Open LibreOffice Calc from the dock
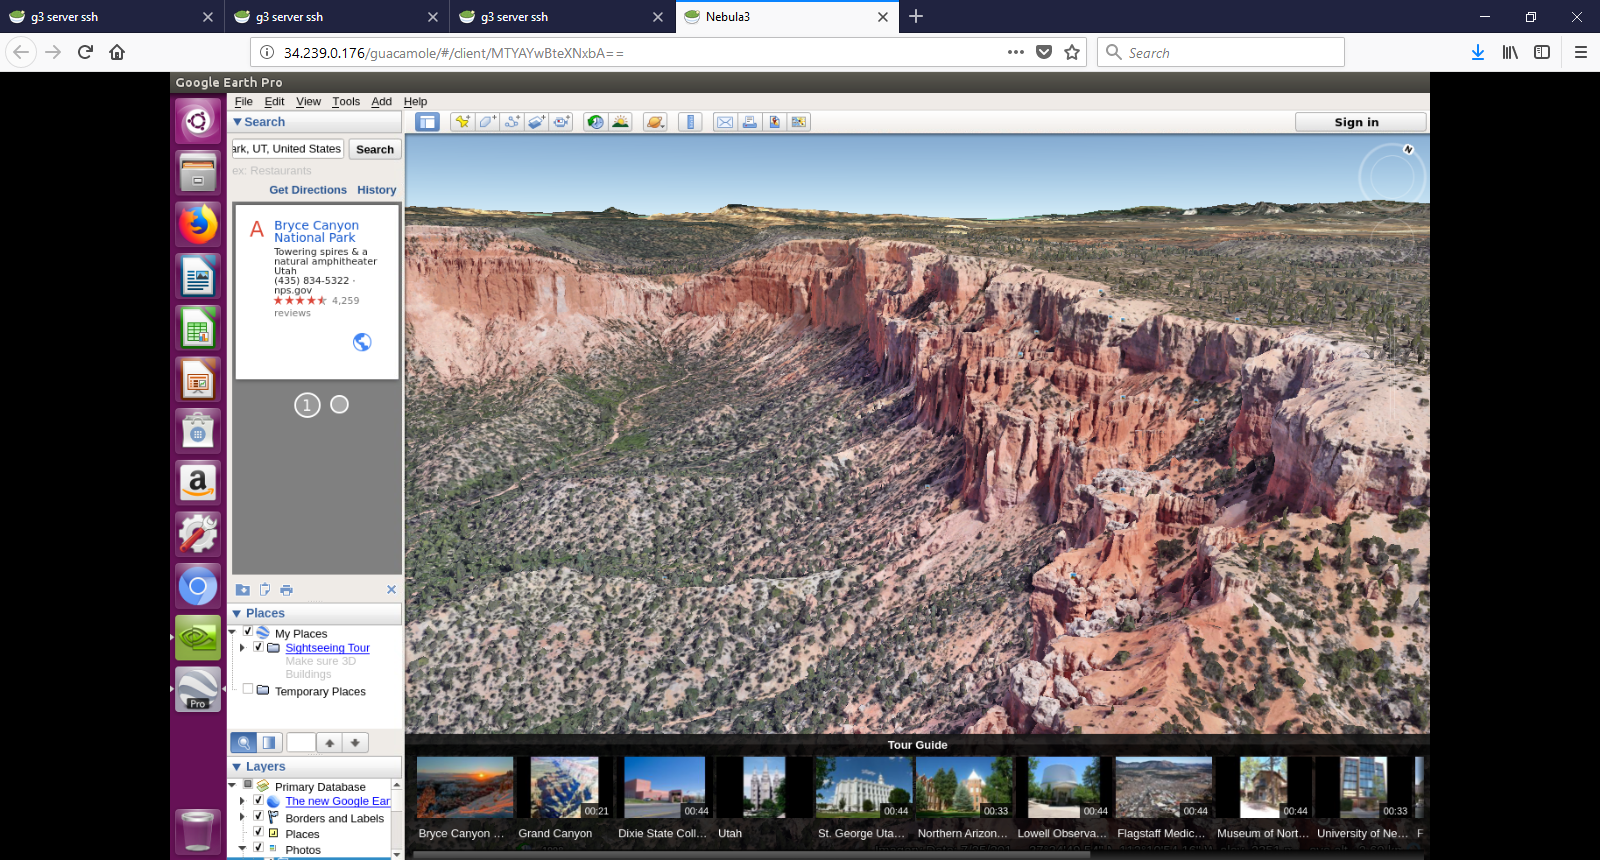Screen dimensions: 1600x860 tap(198, 328)
